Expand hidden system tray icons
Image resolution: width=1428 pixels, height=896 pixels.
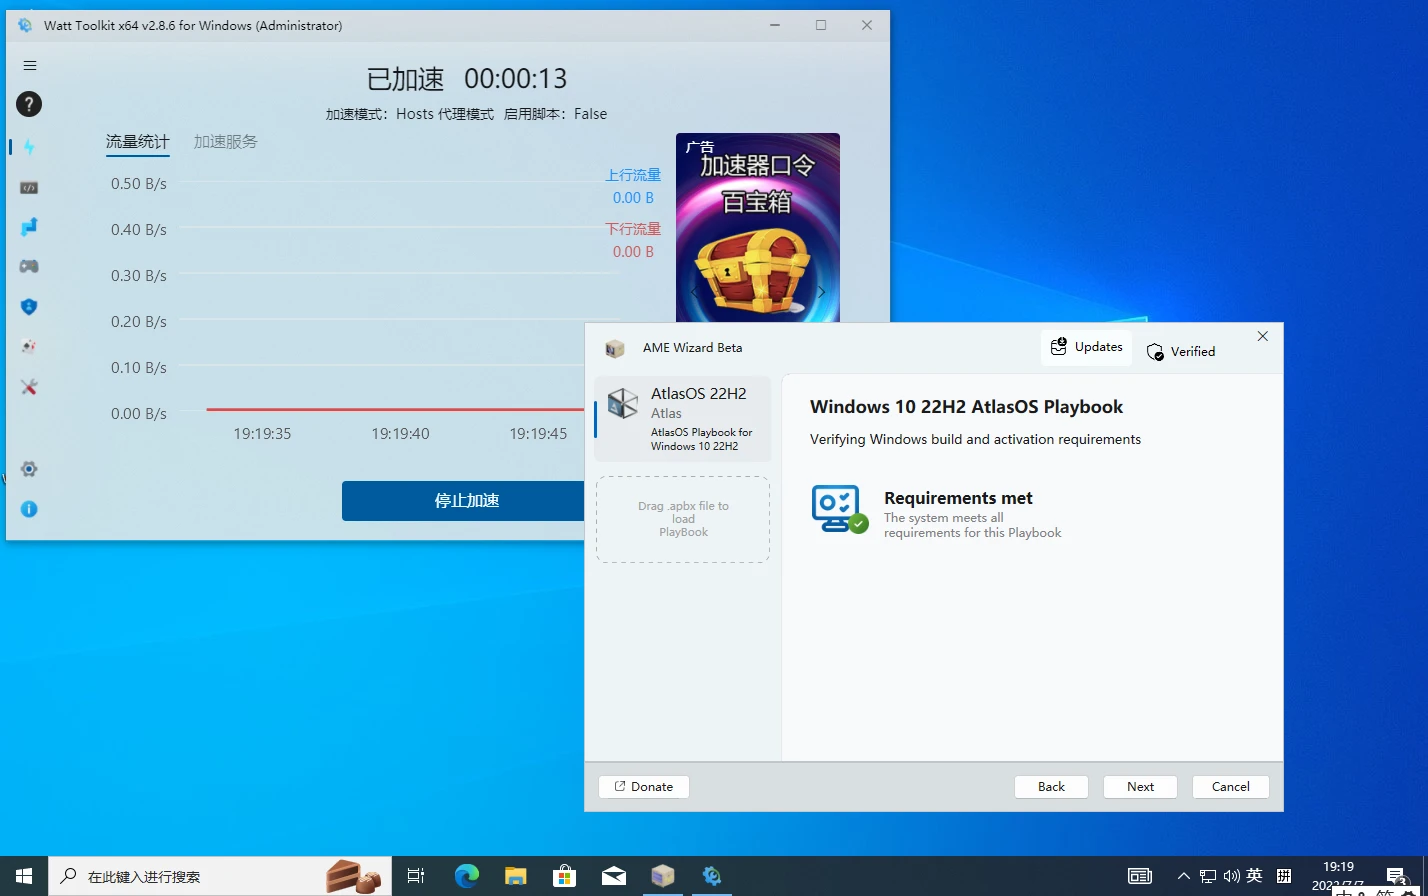pos(1184,876)
